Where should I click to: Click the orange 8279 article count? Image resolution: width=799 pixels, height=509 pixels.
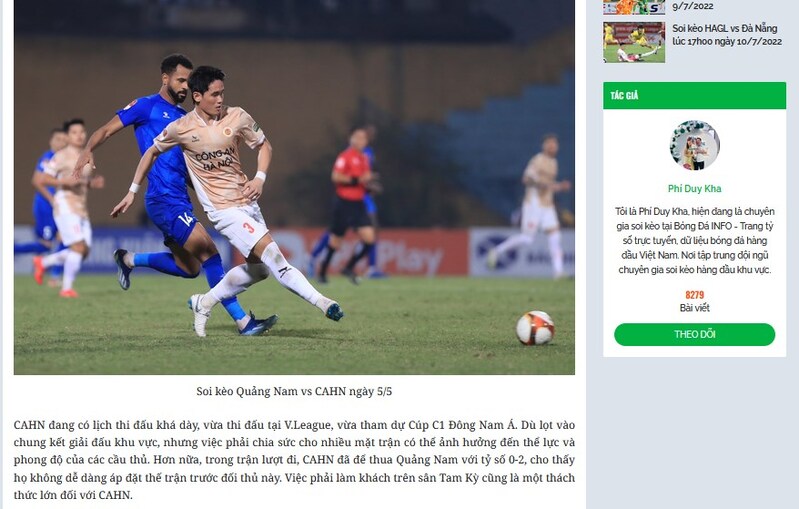[694, 295]
